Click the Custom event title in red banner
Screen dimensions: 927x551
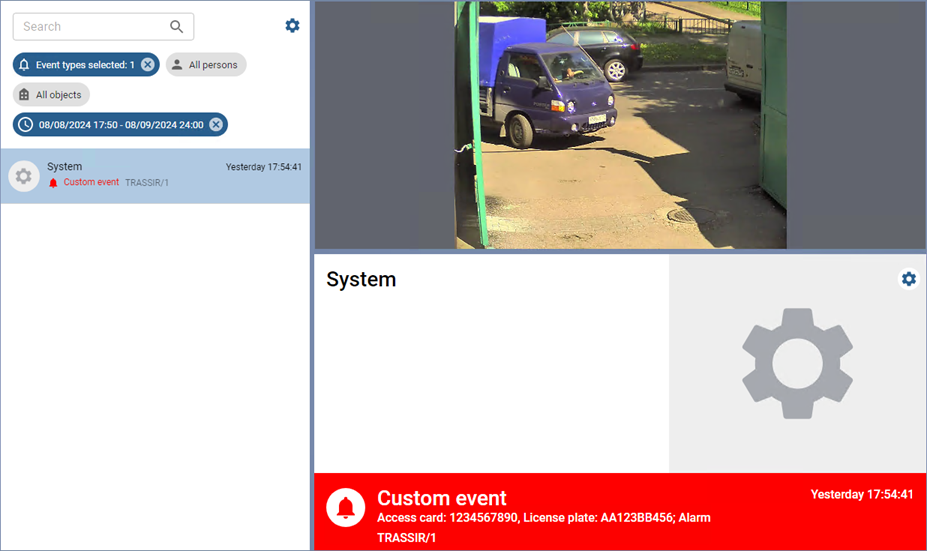441,498
